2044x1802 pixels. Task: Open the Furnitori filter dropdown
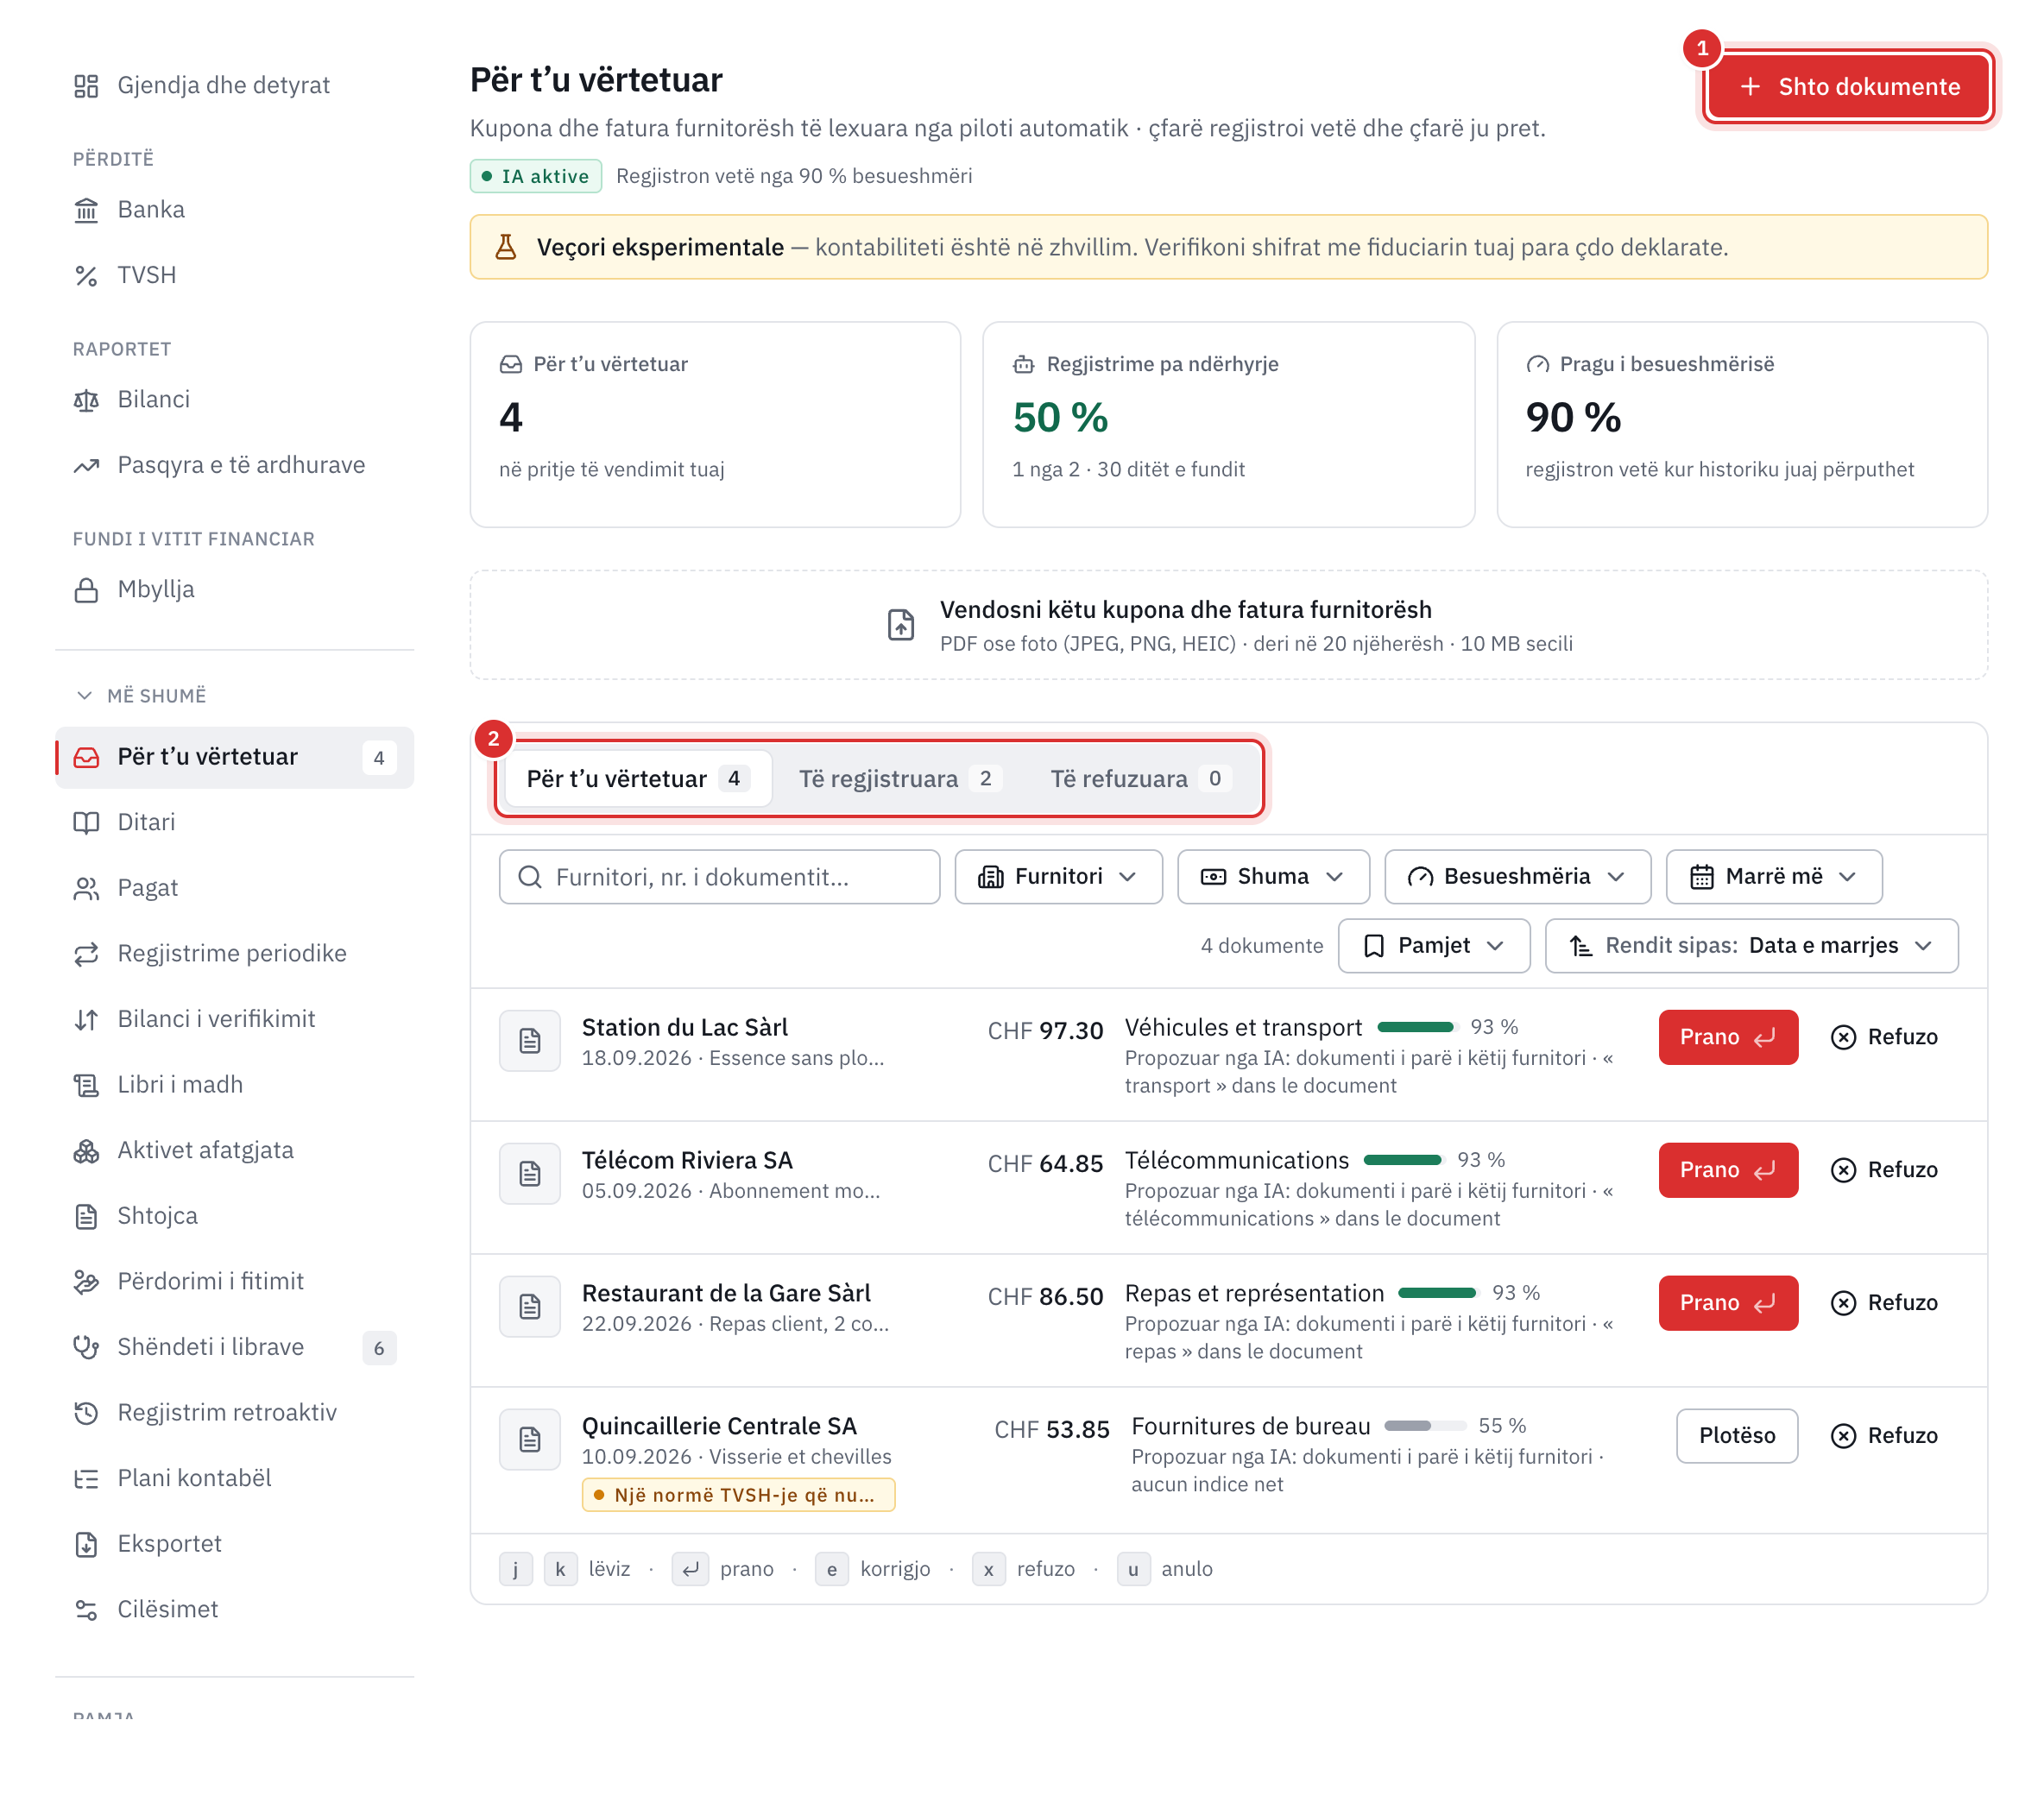[1058, 877]
